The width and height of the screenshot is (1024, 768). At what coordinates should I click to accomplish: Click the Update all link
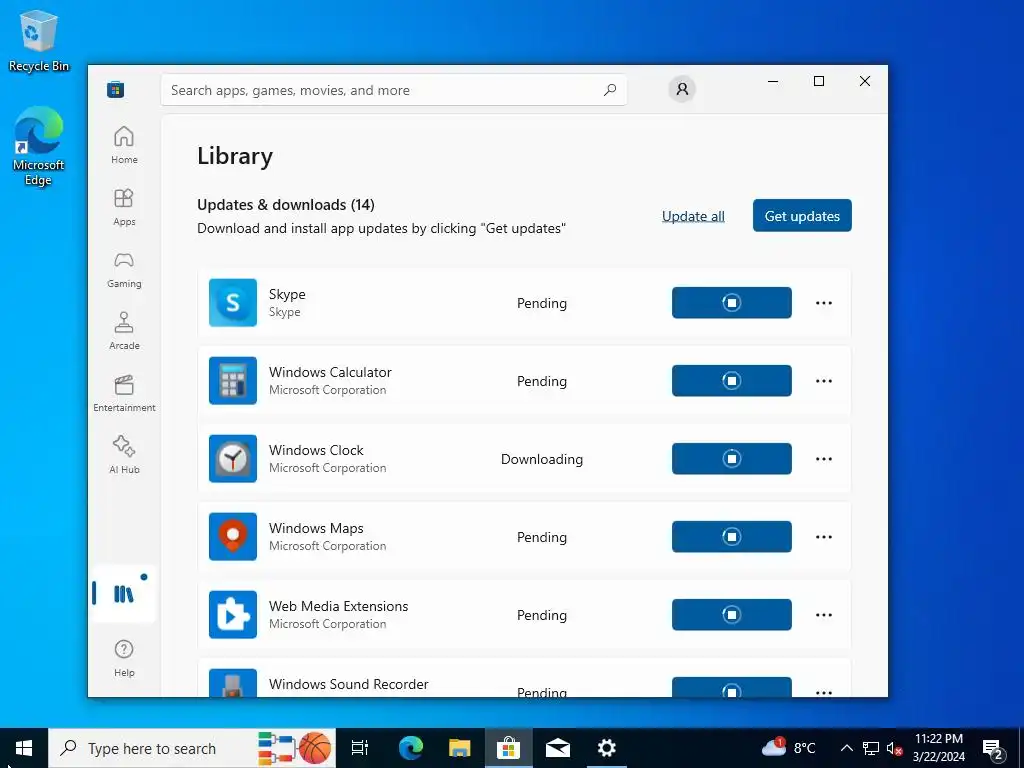(693, 216)
